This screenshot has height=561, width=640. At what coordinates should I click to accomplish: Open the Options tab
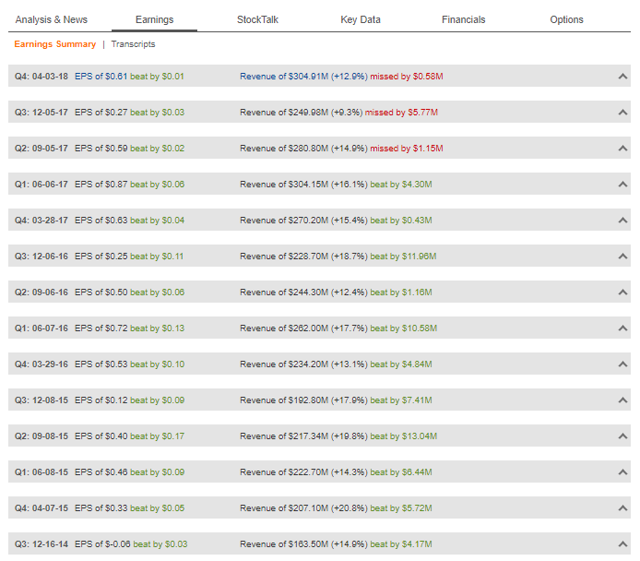(x=567, y=20)
